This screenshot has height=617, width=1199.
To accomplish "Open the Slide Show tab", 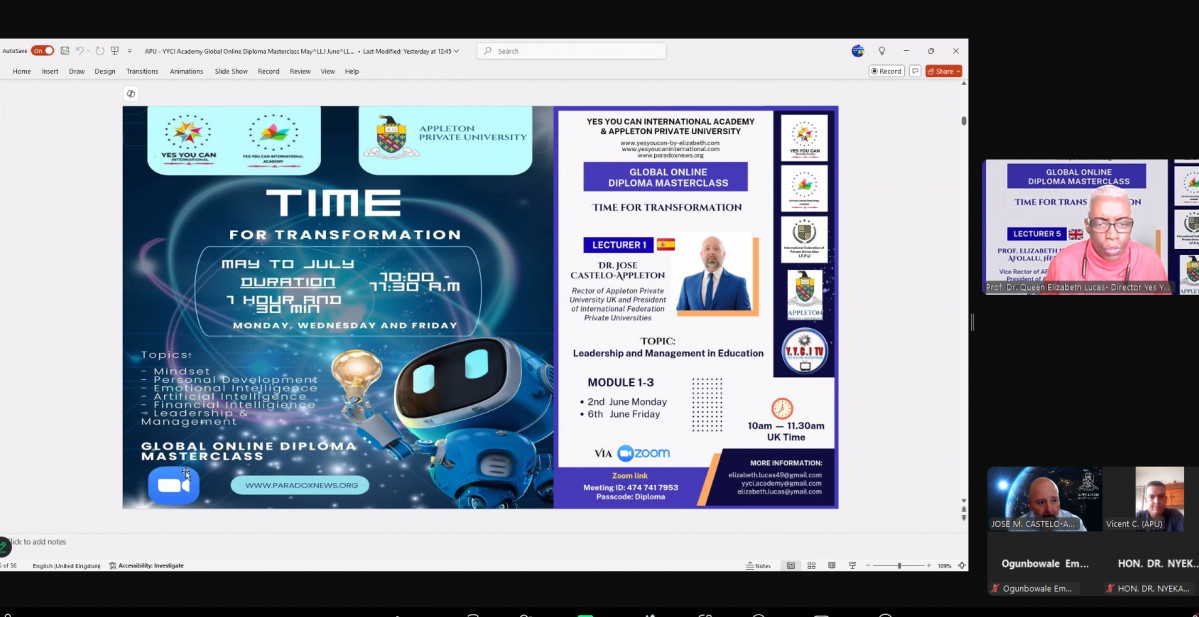I will point(231,71).
